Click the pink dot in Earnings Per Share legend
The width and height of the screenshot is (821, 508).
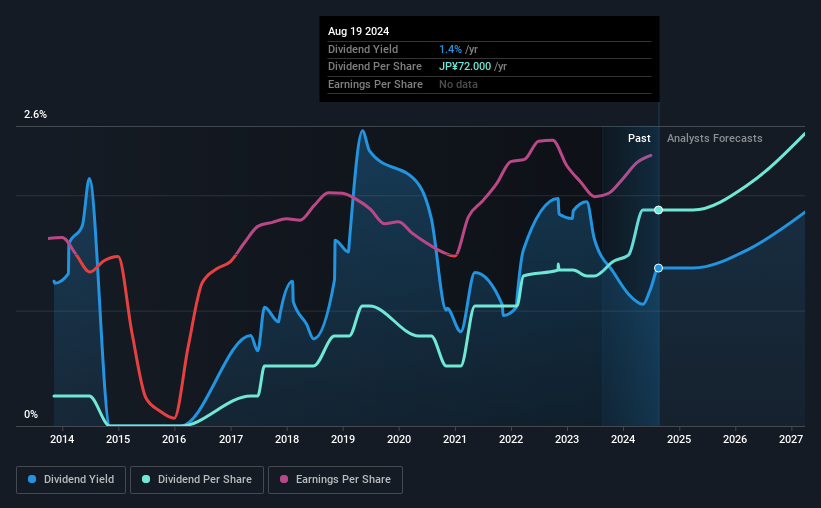pos(284,479)
